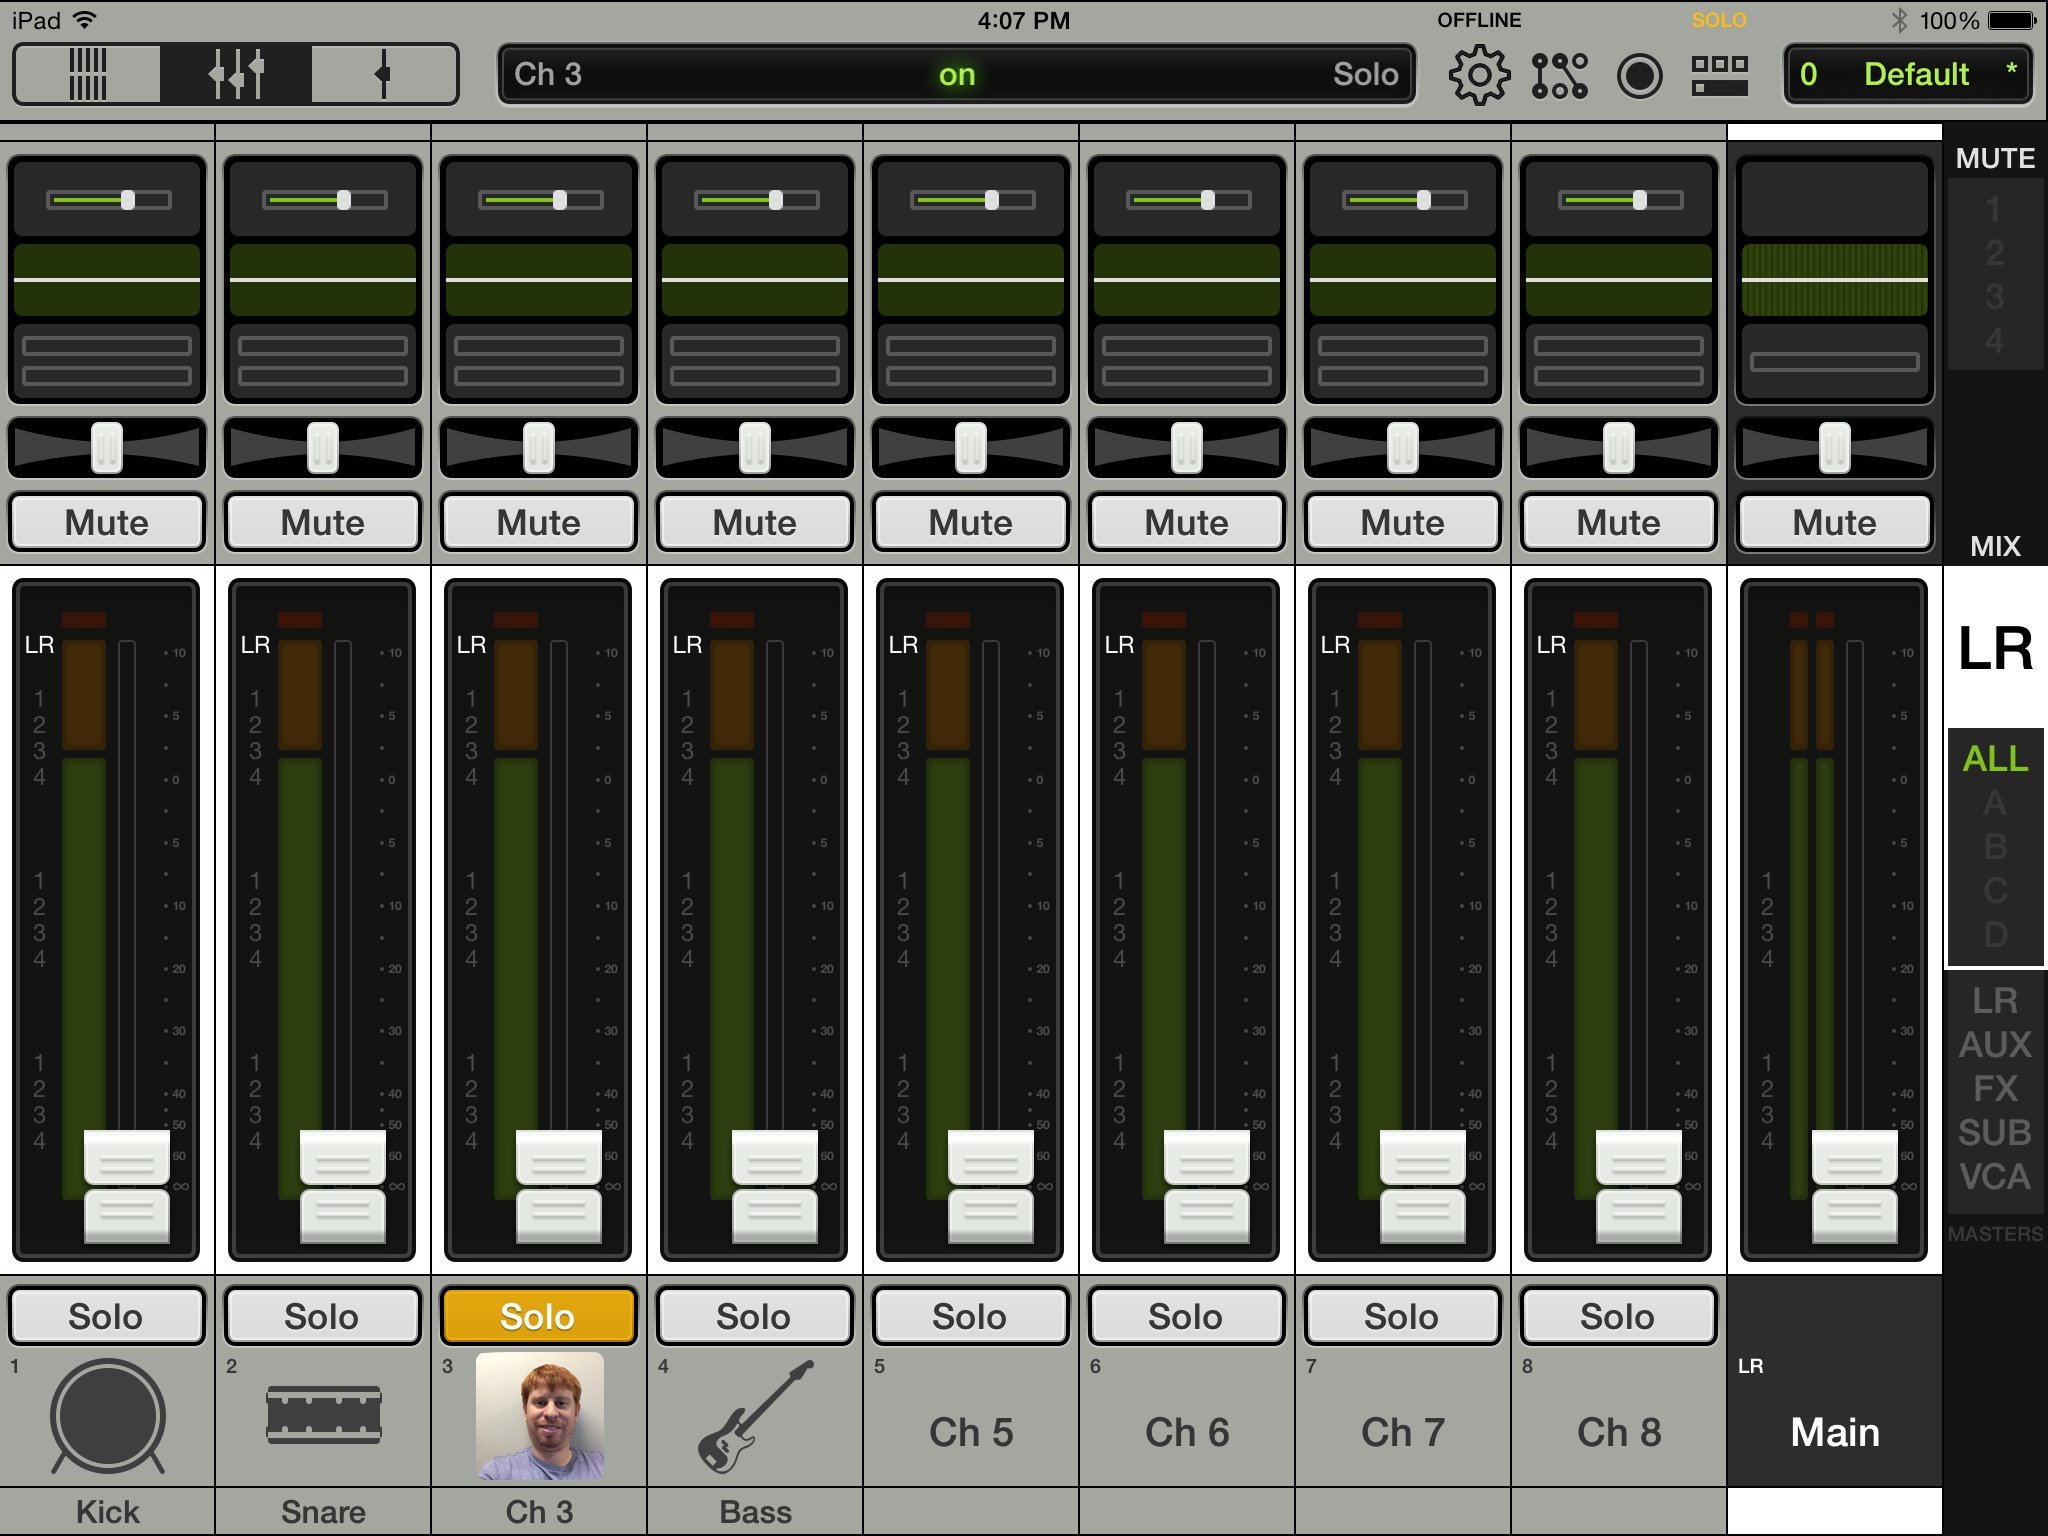Mute the Kick channel
This screenshot has height=1536, width=2048.
point(107,522)
